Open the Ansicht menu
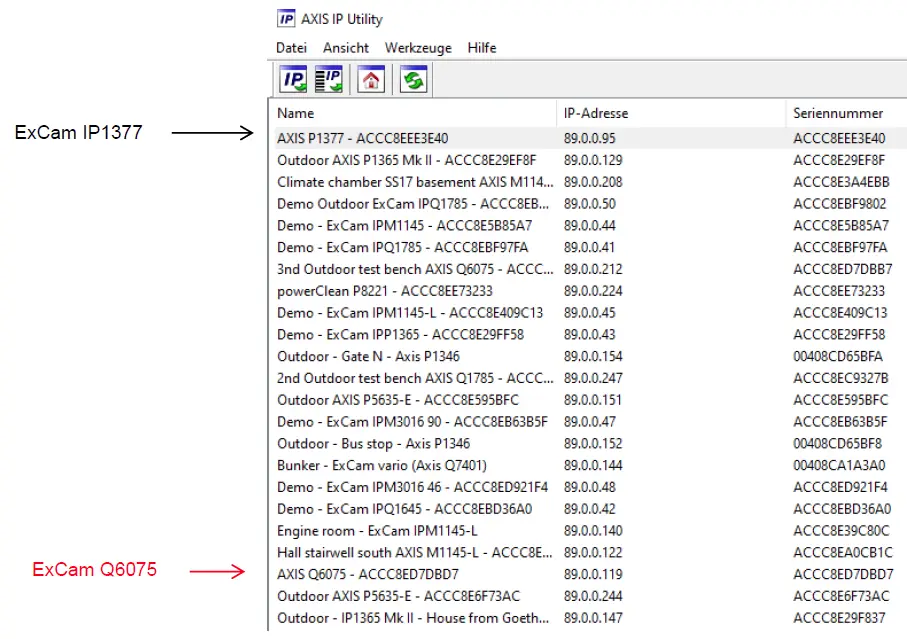This screenshot has height=639, width=907. click(346, 48)
